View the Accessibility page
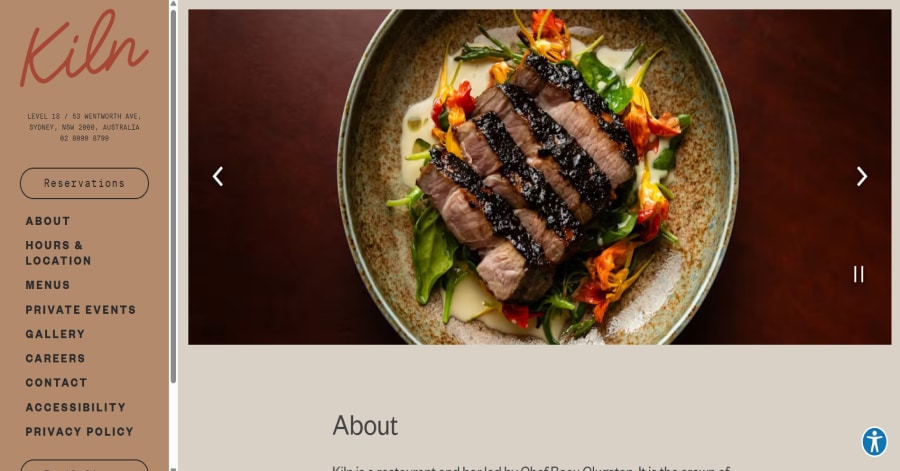This screenshot has width=900, height=471. coord(75,407)
